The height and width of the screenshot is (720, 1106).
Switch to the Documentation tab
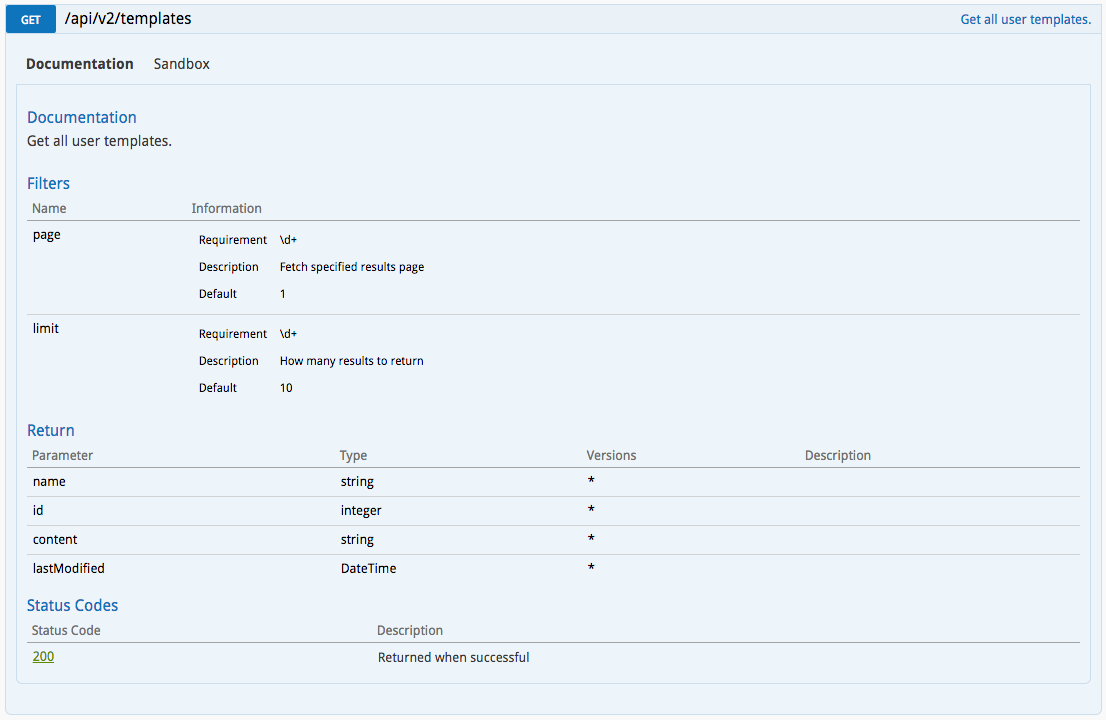pyautogui.click(x=80, y=64)
